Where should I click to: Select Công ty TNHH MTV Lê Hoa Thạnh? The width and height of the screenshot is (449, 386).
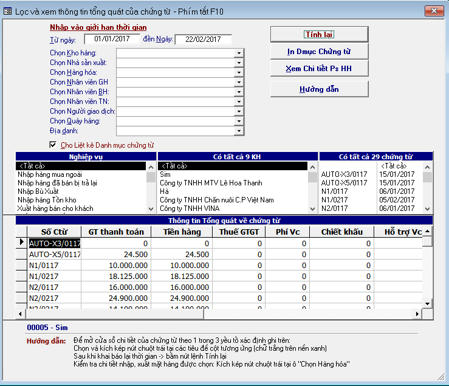point(233,183)
